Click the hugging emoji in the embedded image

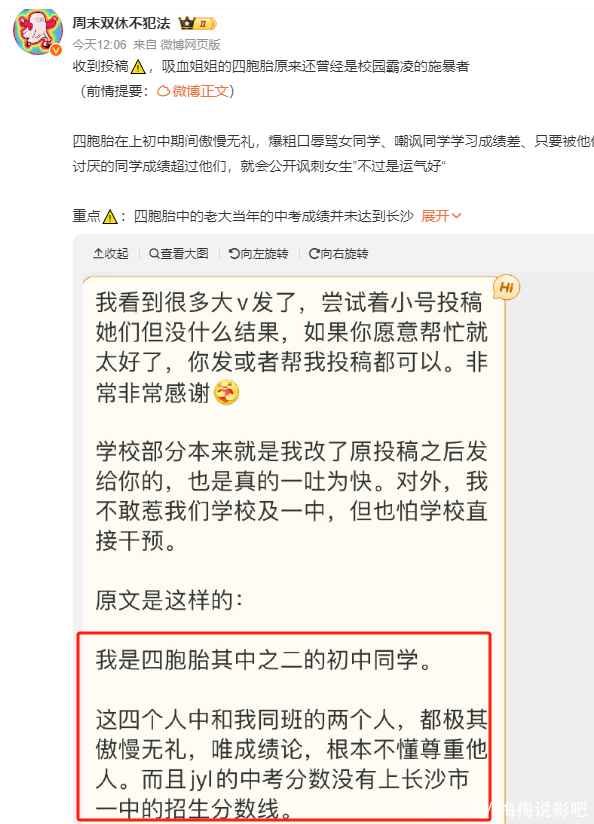pyautogui.click(x=227, y=393)
